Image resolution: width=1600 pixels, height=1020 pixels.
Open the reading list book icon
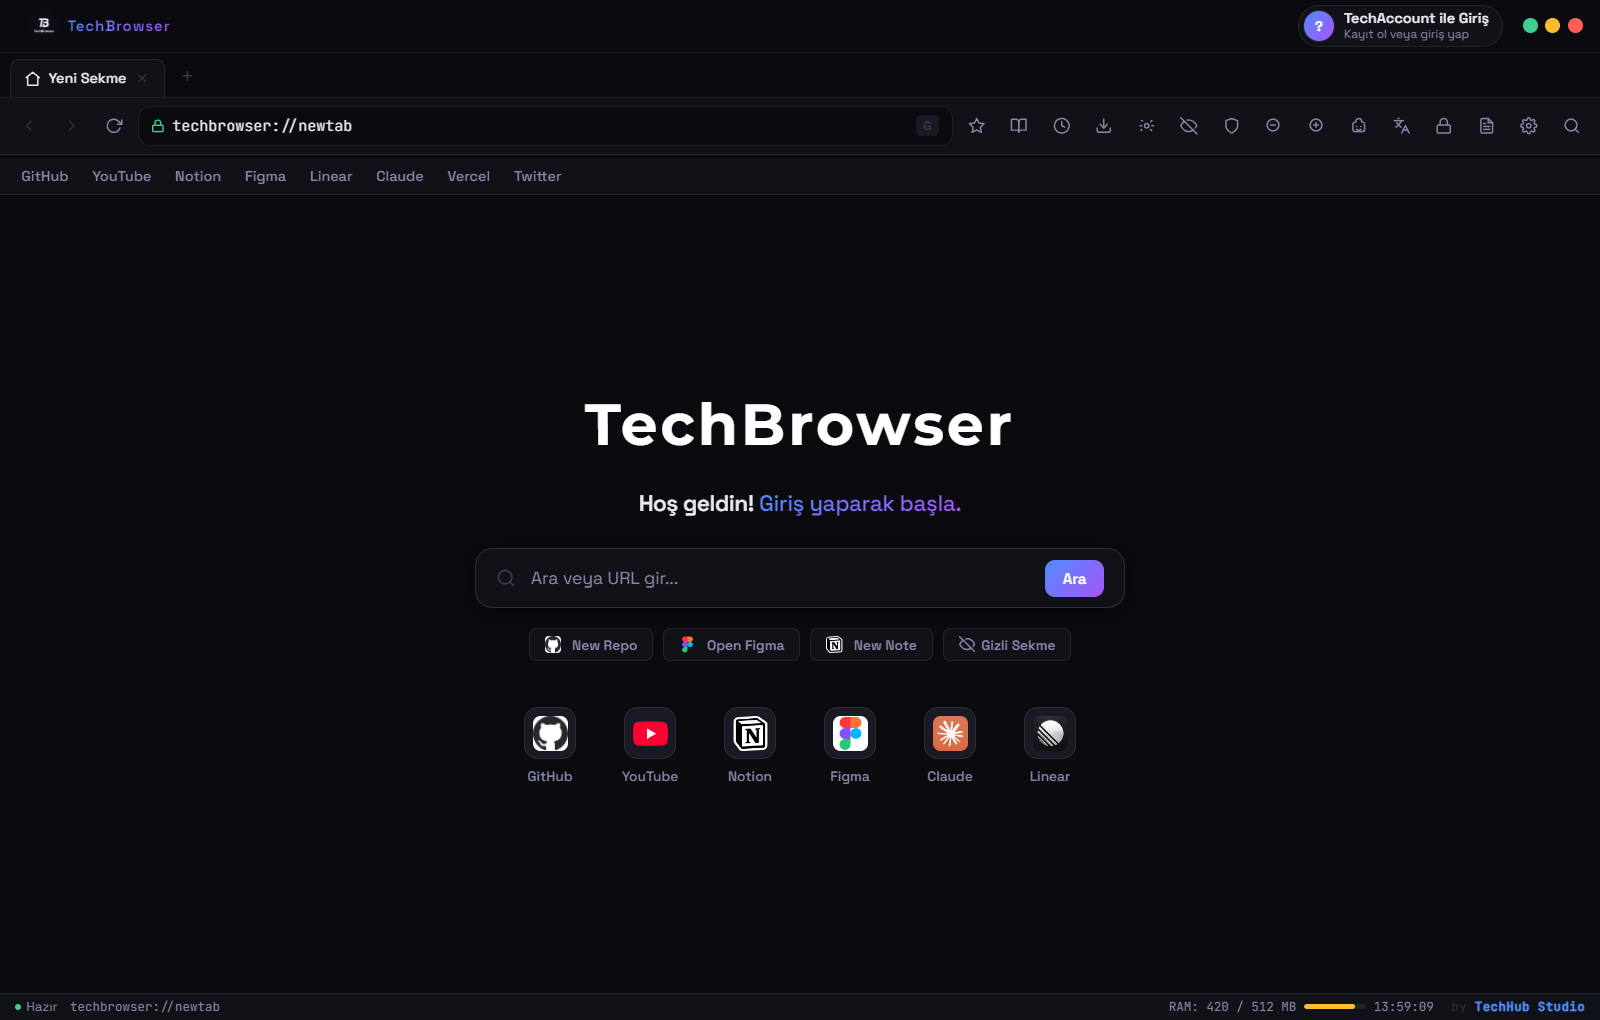tap(1019, 126)
